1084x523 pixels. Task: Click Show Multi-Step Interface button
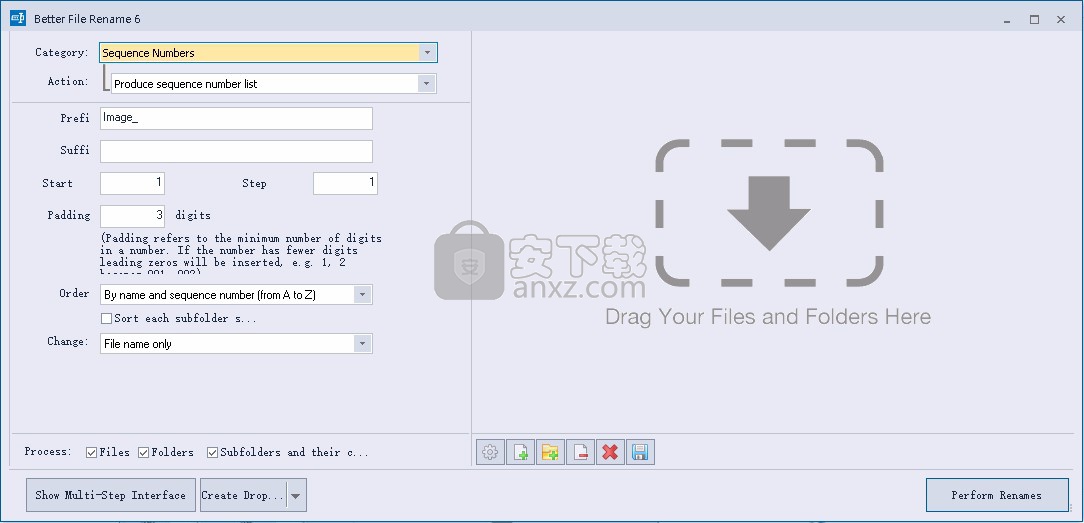[x=110, y=495]
